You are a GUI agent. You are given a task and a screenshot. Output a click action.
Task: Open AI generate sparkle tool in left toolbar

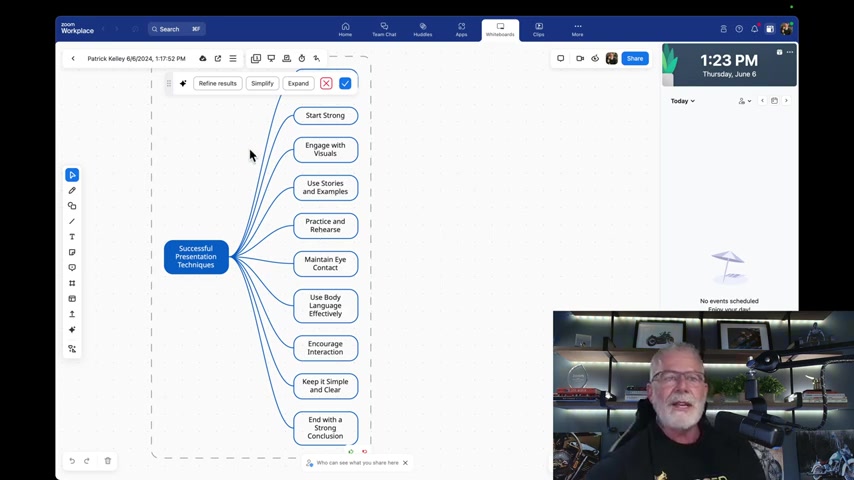coord(72,330)
